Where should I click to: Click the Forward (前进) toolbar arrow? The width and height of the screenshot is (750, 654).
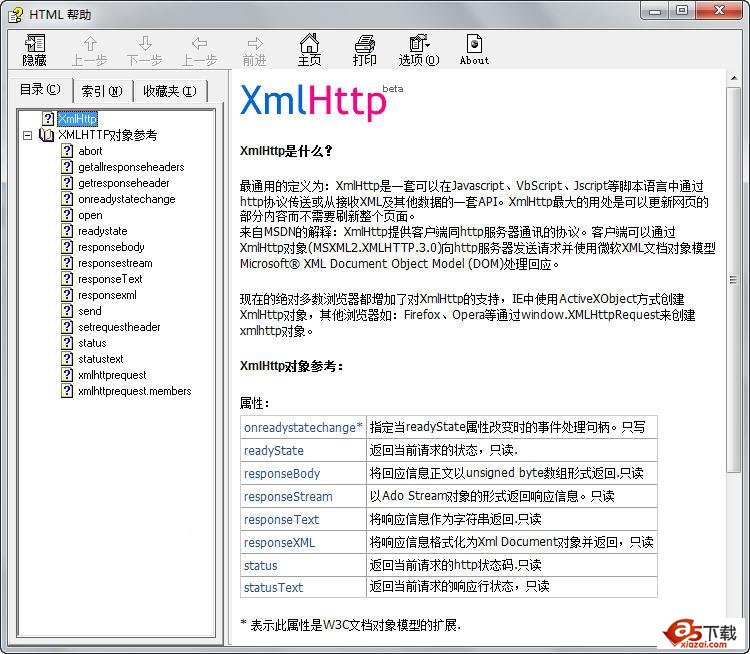[254, 50]
